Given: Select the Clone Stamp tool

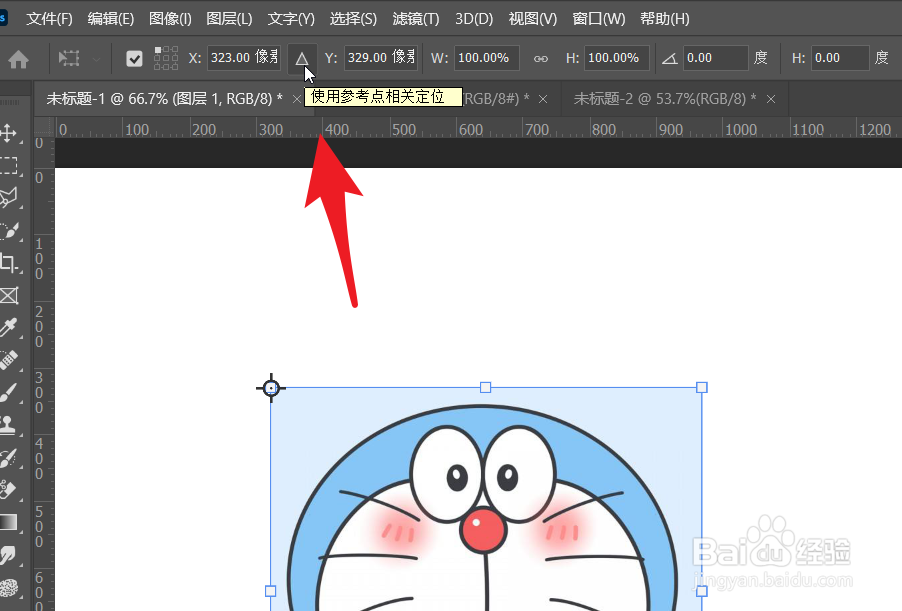Looking at the screenshot, I should [x=9, y=425].
